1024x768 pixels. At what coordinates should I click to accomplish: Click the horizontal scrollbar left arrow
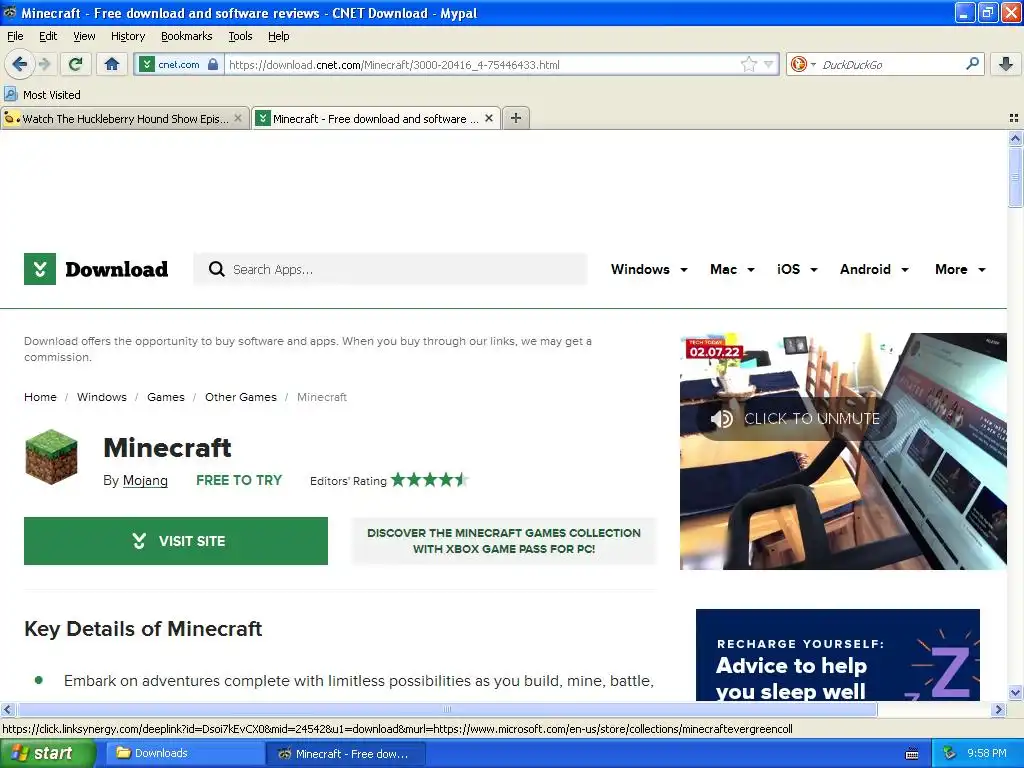coord(7,709)
